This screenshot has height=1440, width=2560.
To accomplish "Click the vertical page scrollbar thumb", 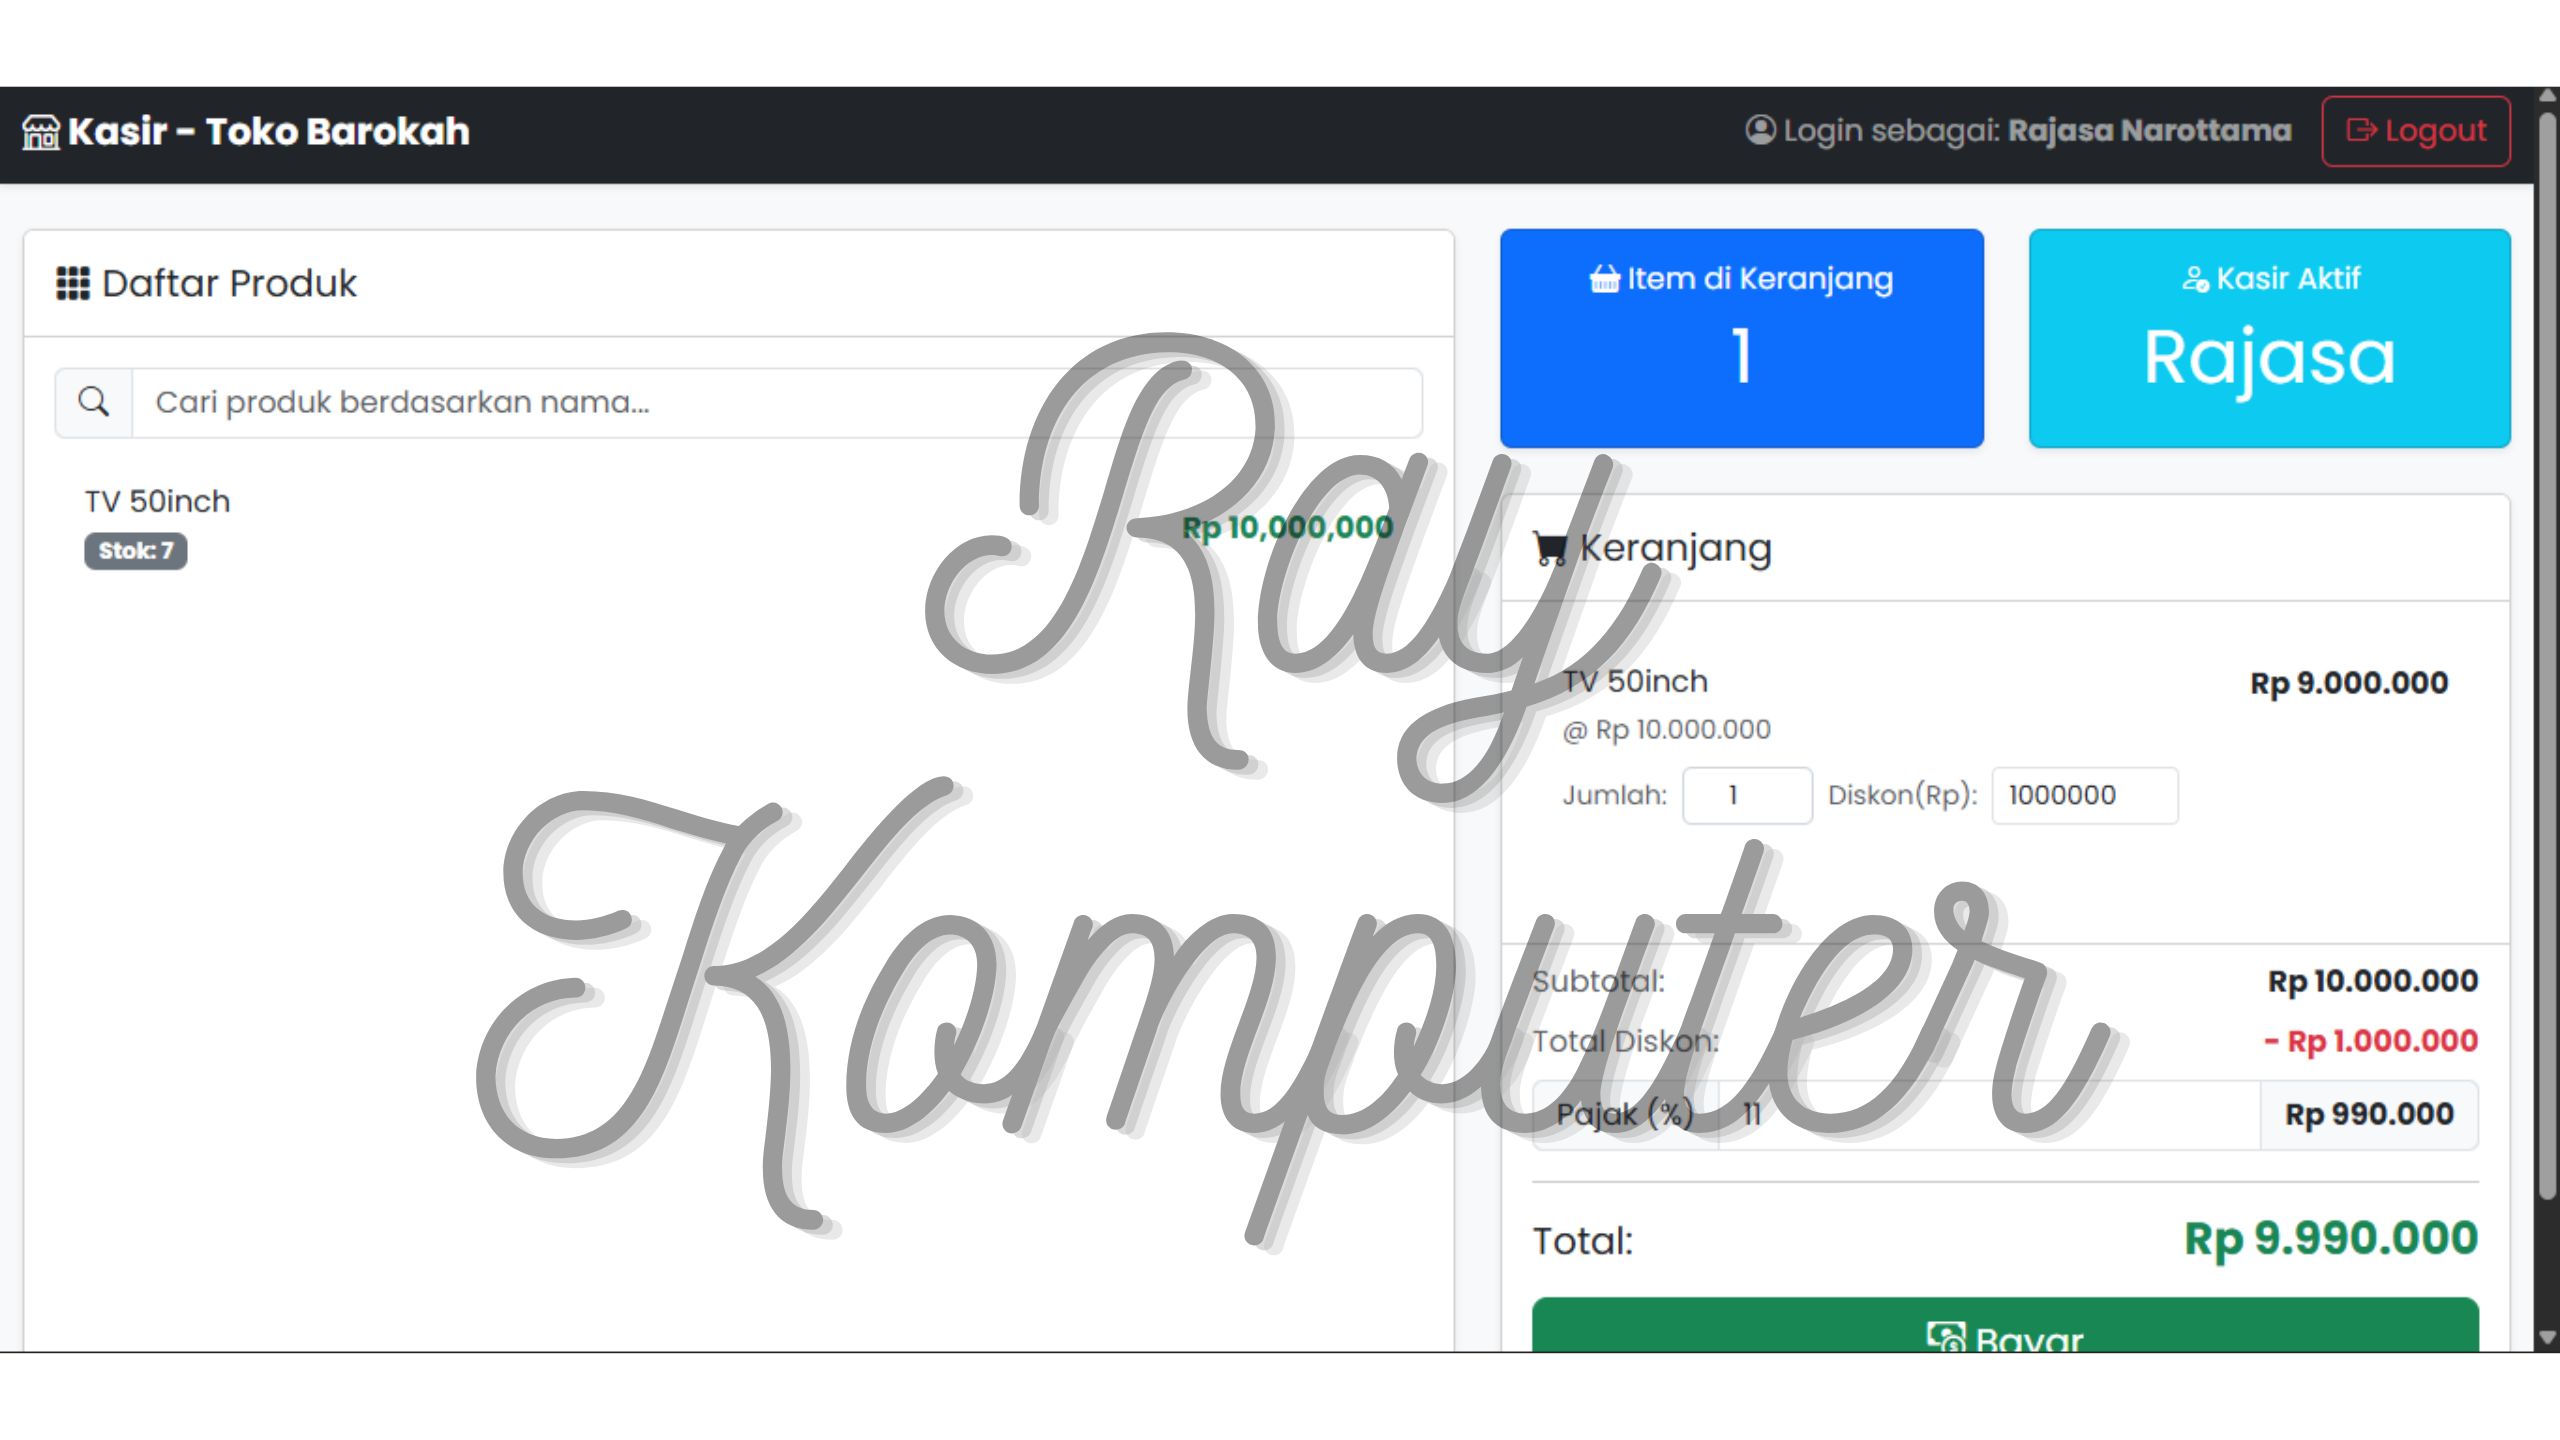I will 2547,655.
